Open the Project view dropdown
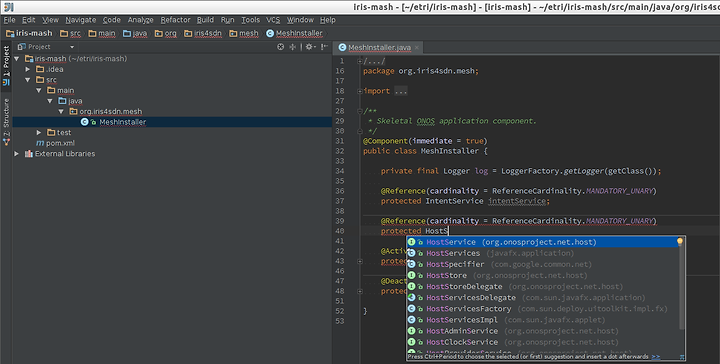This screenshot has width=720, height=364. point(72,47)
